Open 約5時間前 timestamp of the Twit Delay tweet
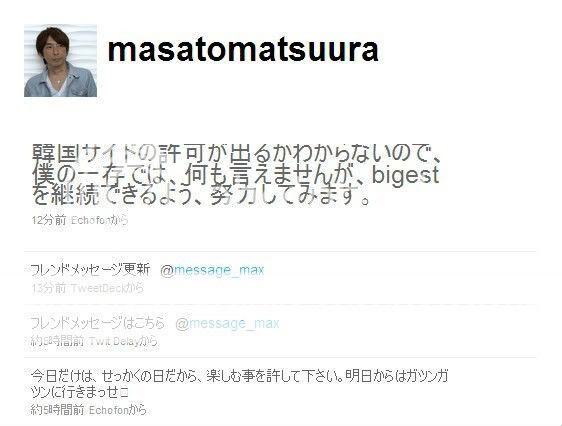Screen dimensions: 562x426 tap(57, 341)
